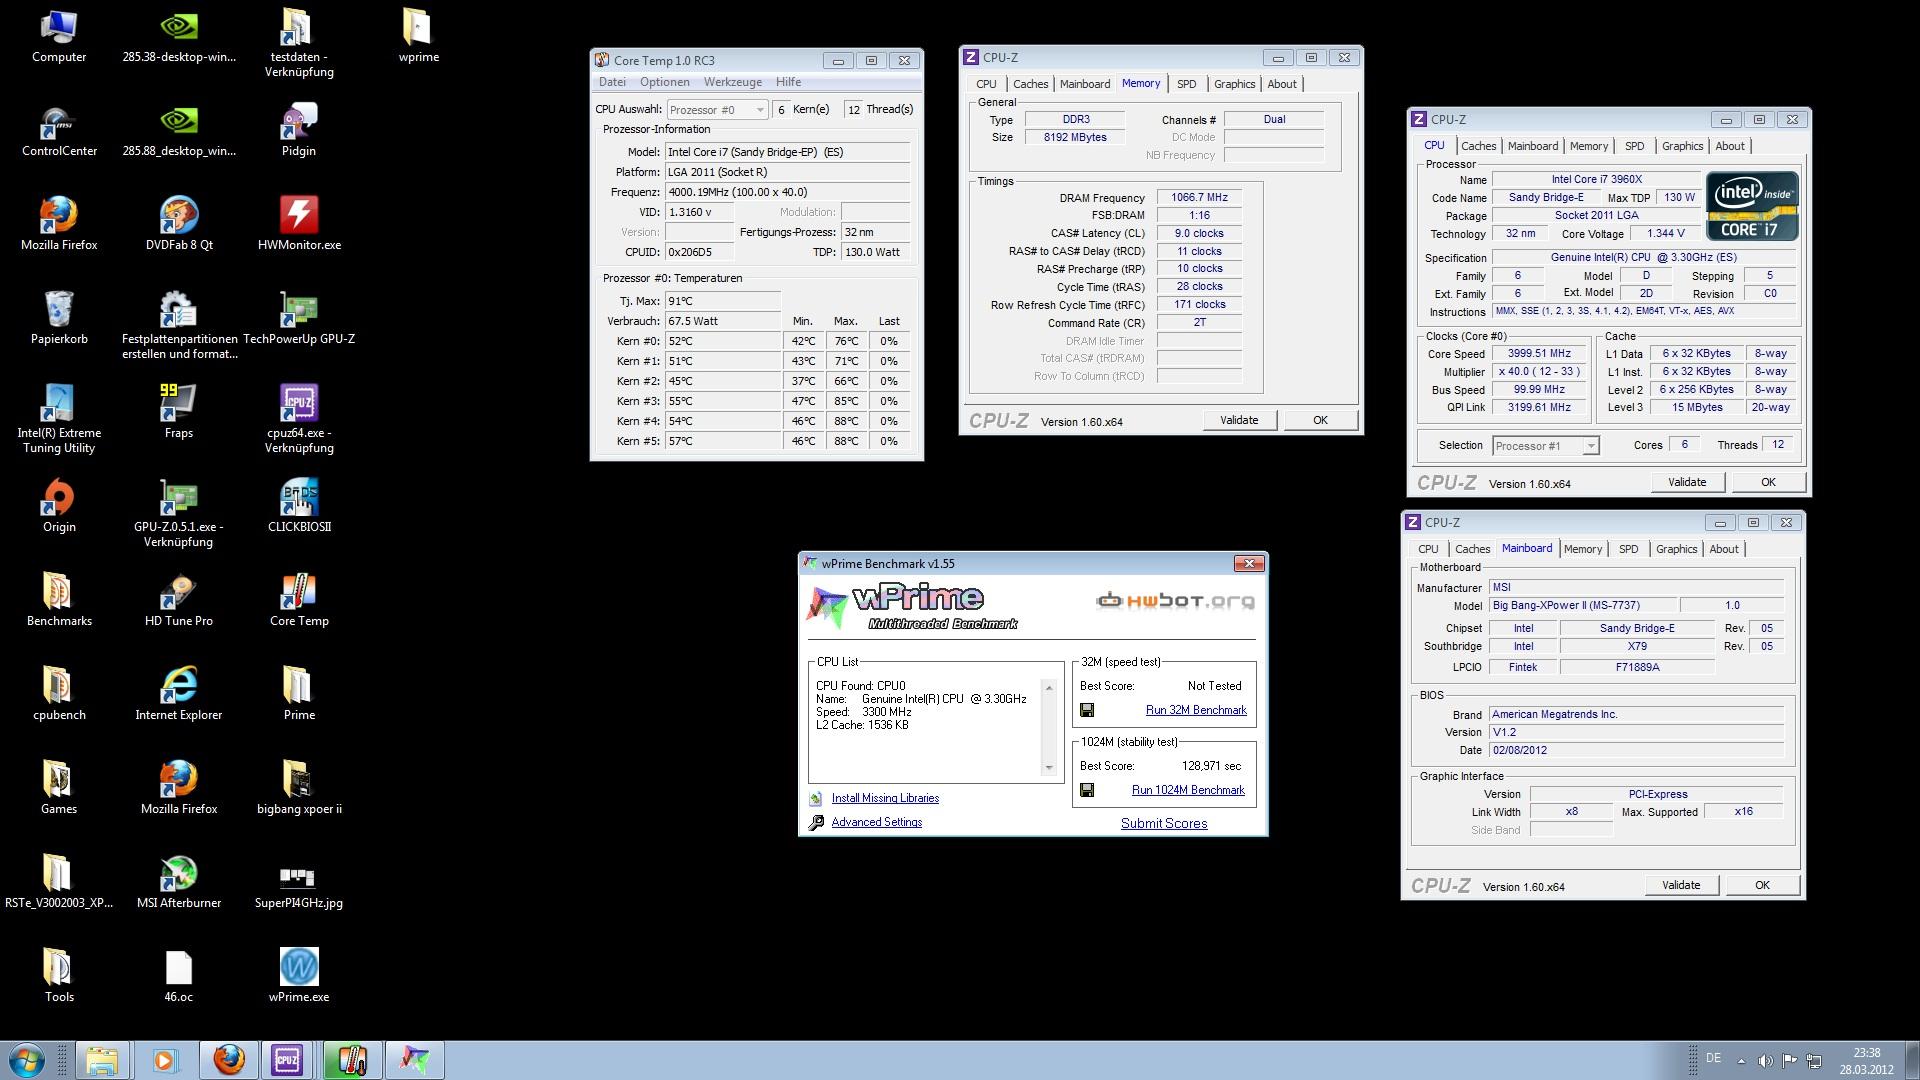Open the Hilfe menu in Core Temp
Image resolution: width=1920 pixels, height=1080 pixels.
click(788, 82)
